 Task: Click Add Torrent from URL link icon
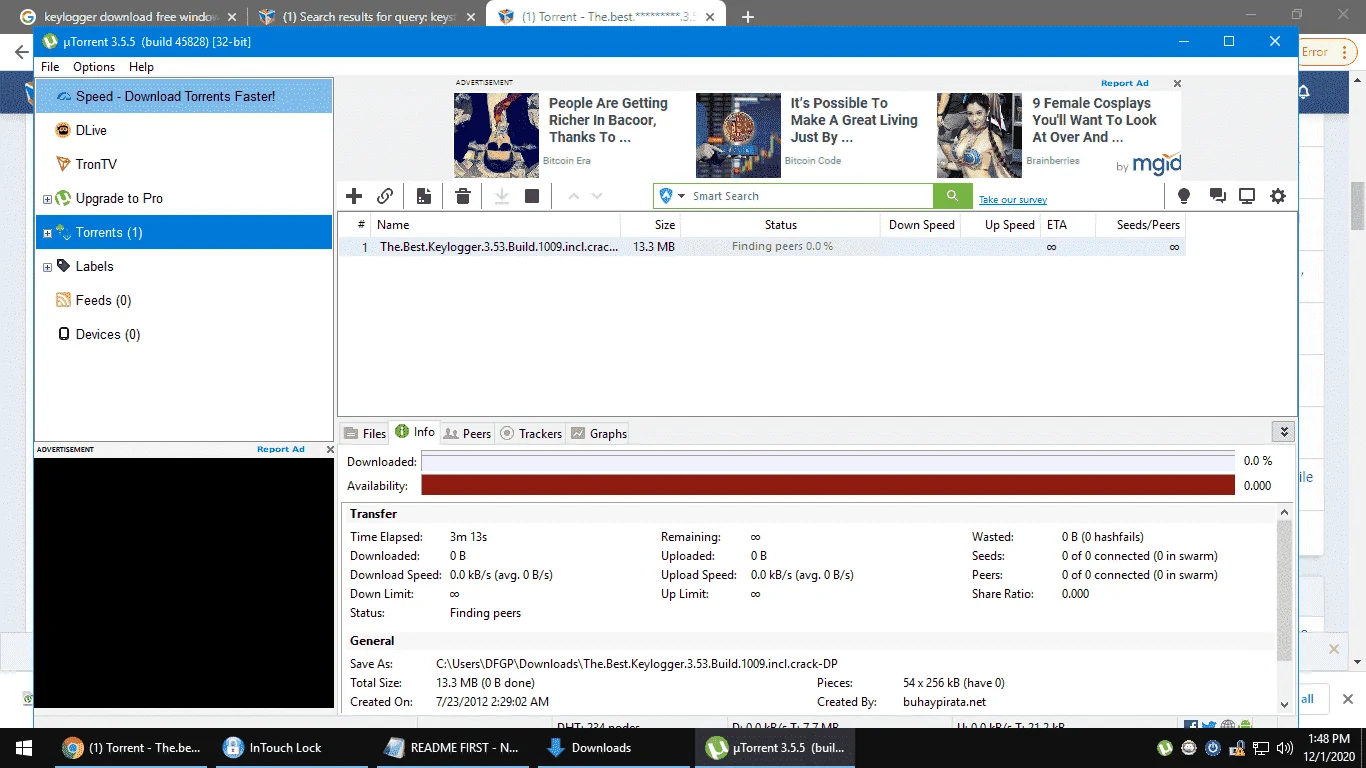tap(385, 196)
